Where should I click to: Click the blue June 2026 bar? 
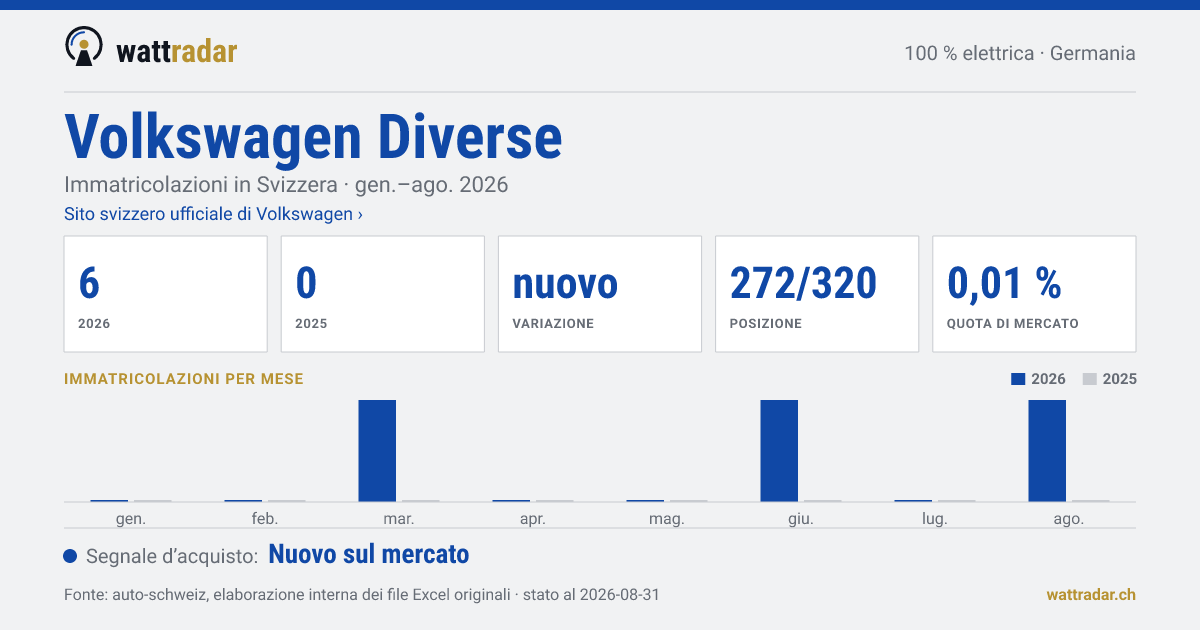tap(779, 450)
